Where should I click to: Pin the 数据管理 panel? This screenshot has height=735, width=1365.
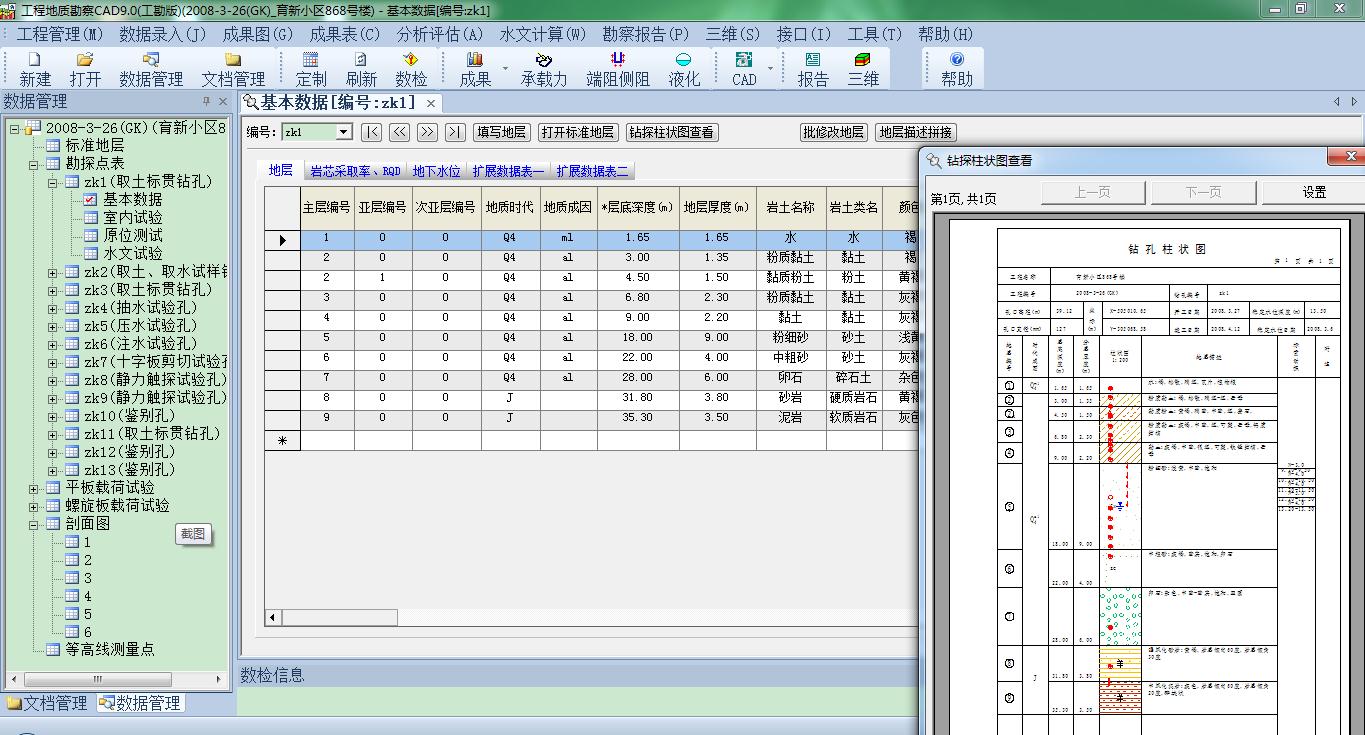click(x=207, y=102)
